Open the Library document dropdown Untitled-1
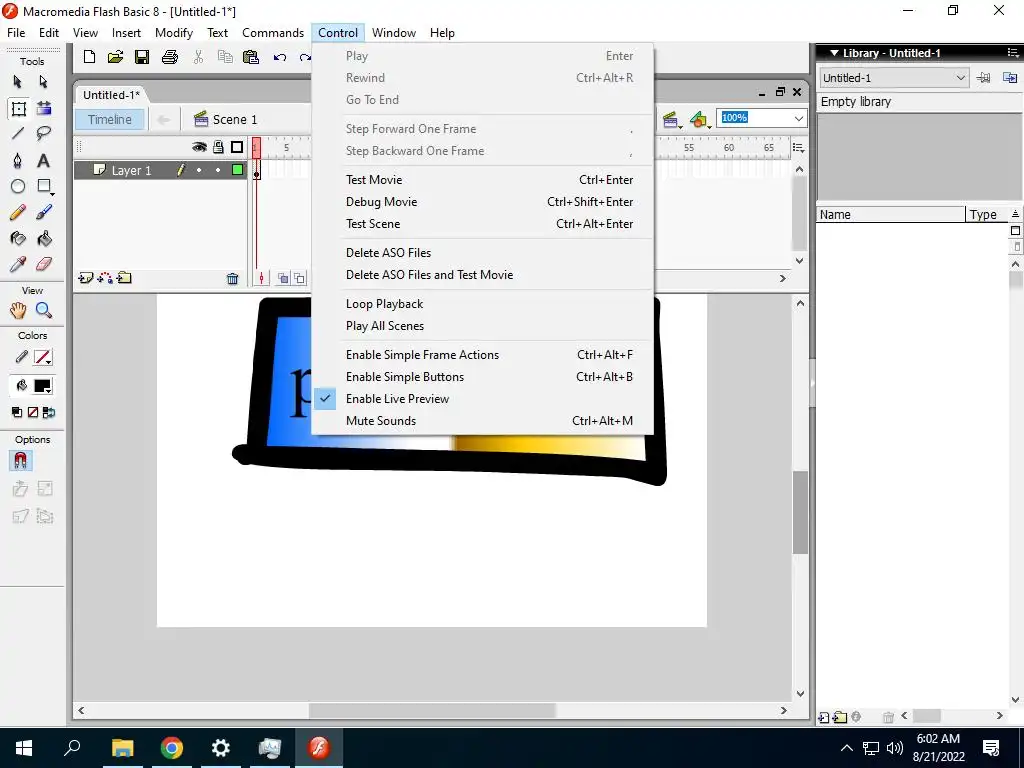 [894, 78]
